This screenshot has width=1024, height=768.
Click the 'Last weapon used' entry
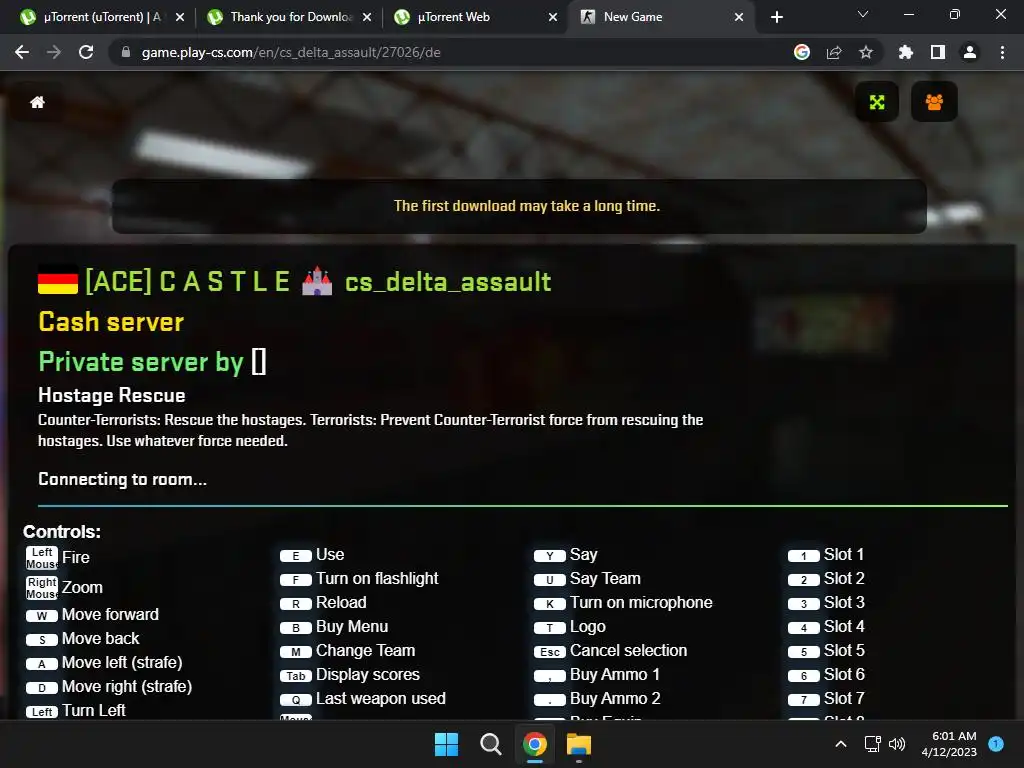click(362, 699)
